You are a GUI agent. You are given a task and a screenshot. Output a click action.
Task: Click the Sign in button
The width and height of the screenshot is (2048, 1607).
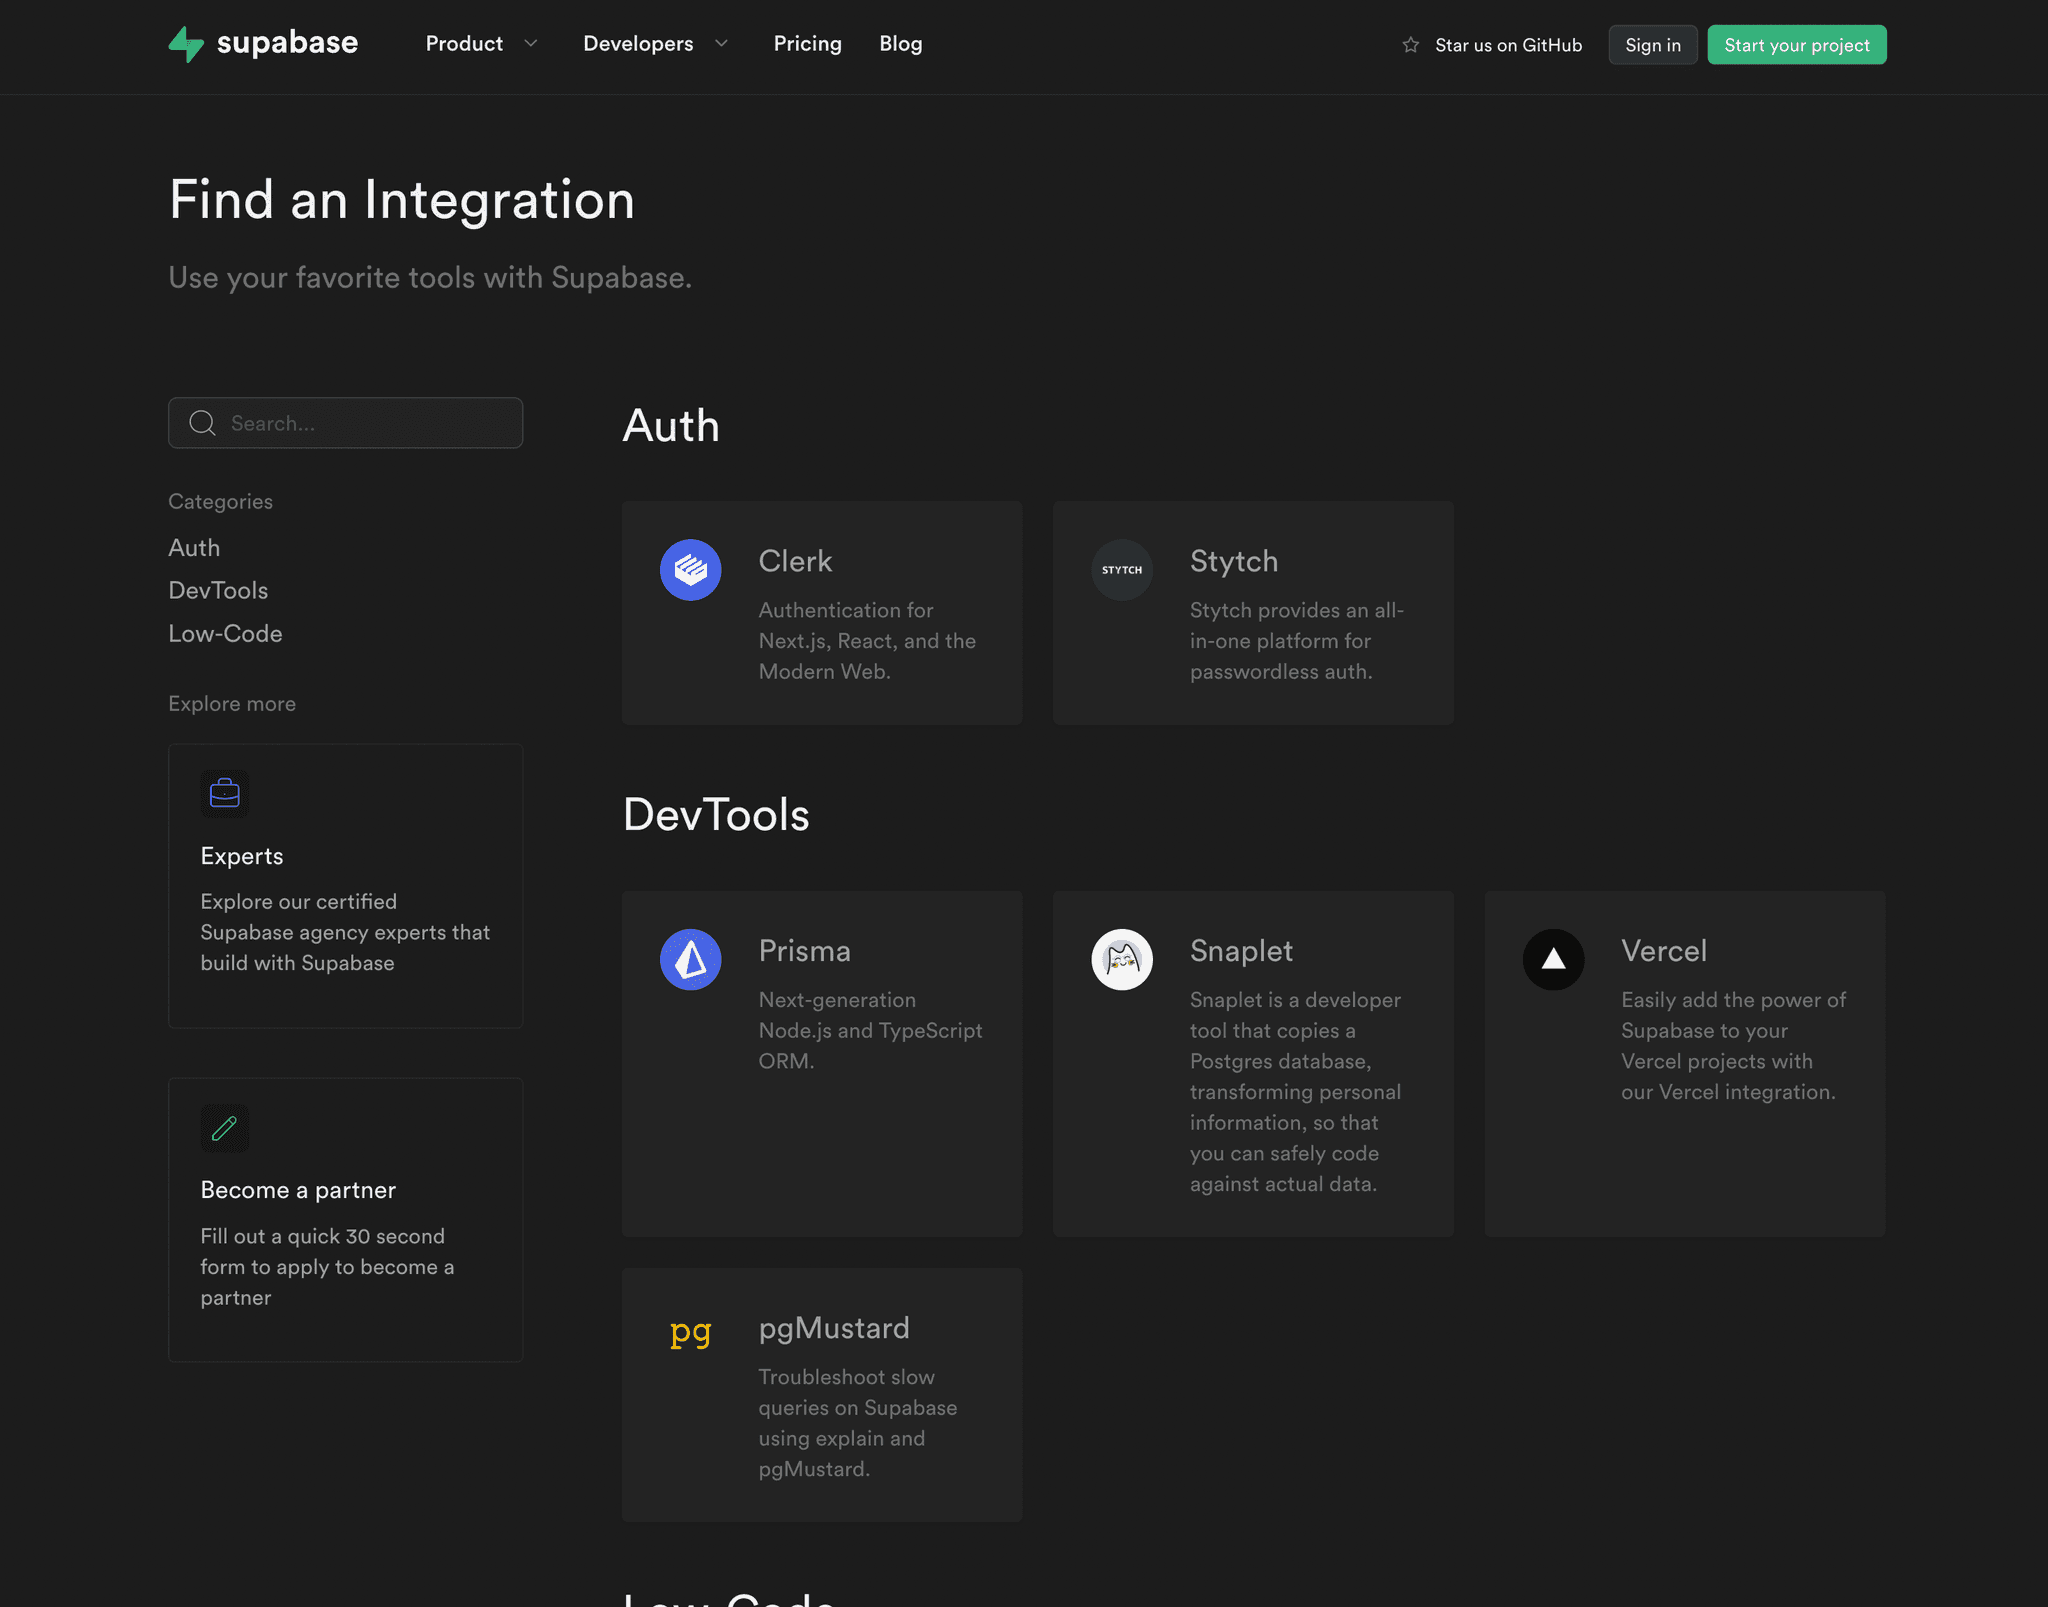coord(1652,44)
